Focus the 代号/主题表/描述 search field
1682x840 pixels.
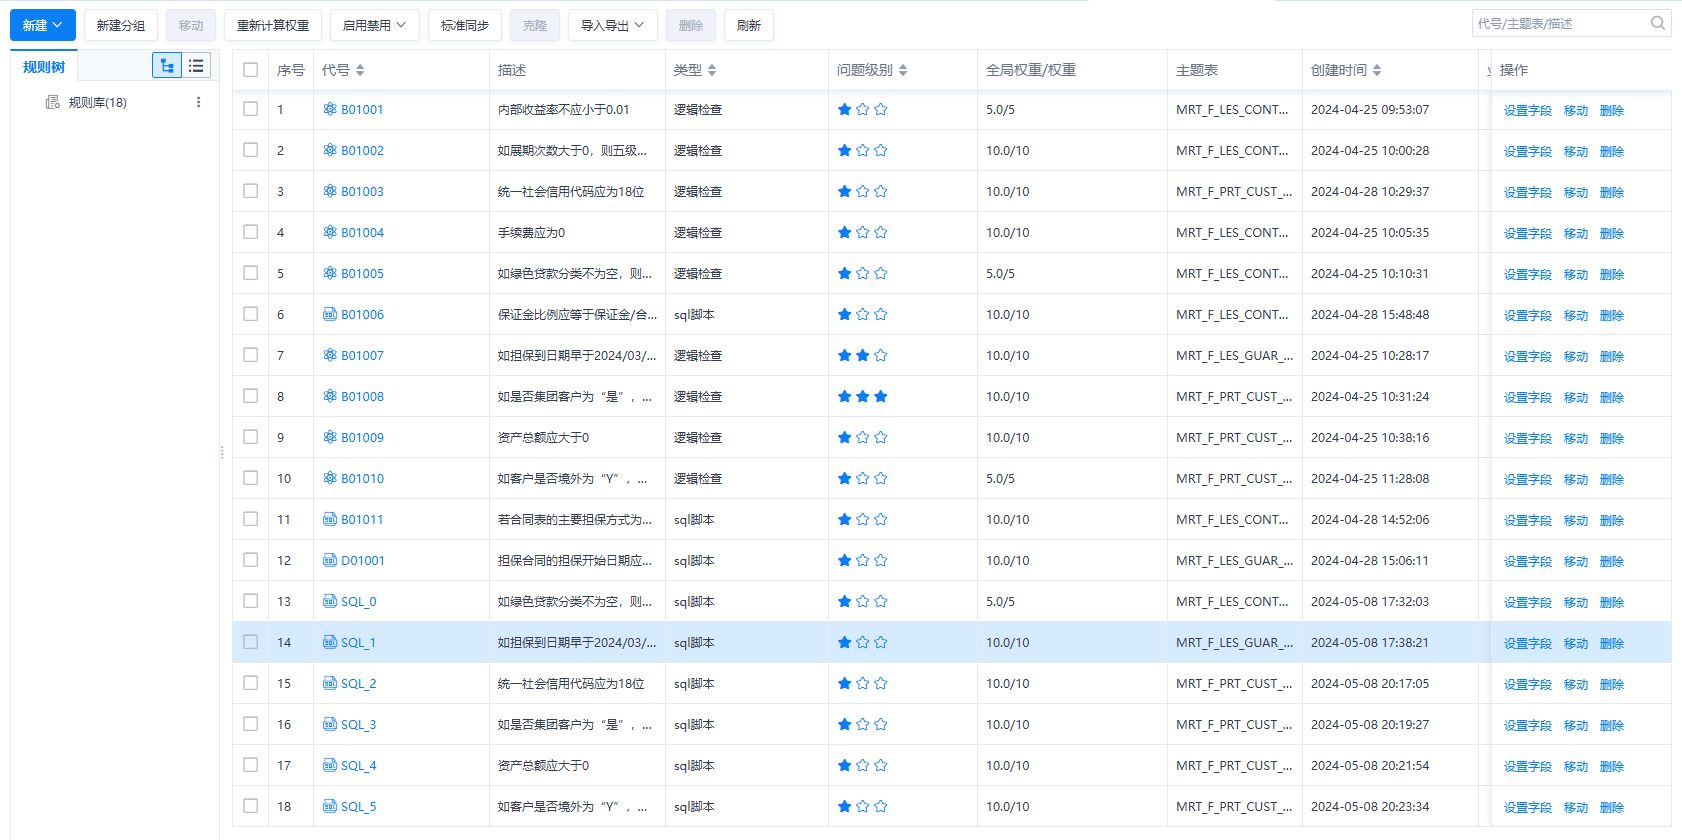tap(1560, 23)
